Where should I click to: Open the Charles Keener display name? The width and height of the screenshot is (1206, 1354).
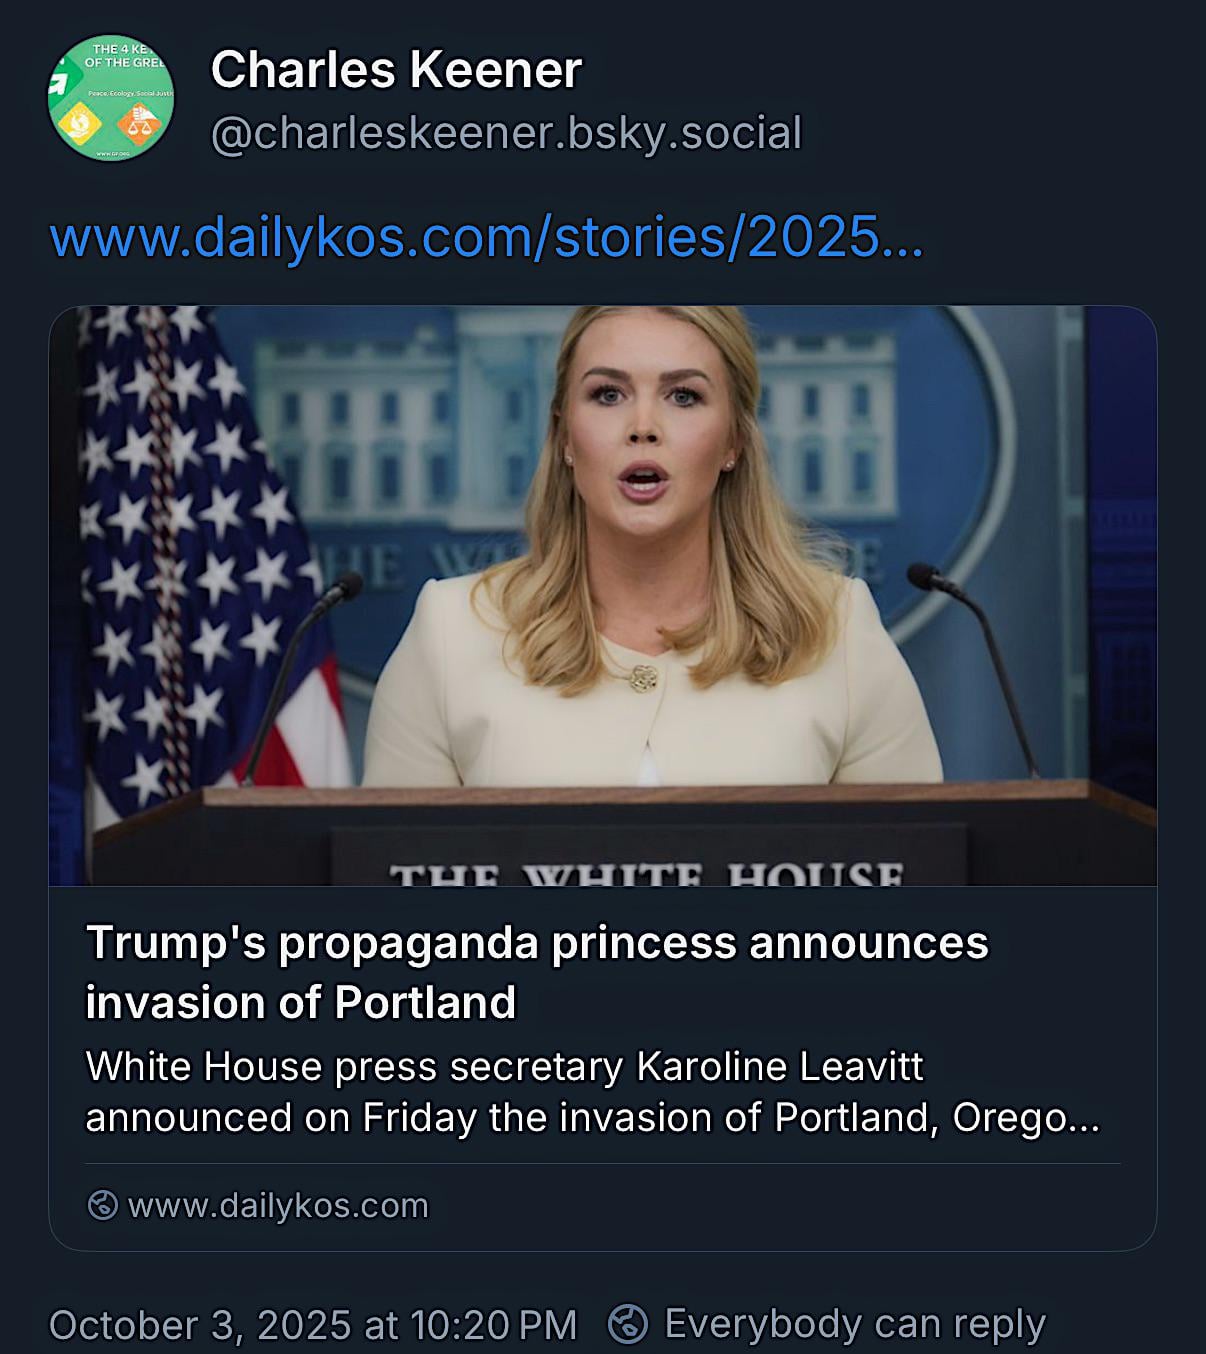point(396,70)
